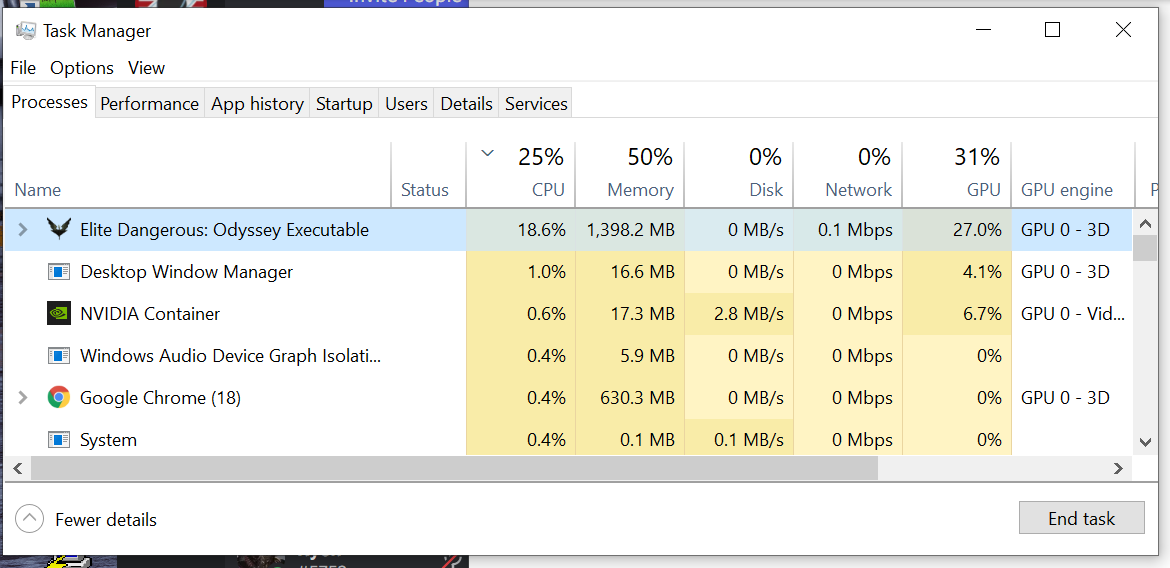
Task: Click the 4.1% Desktop Window Manager GPU value
Action: pos(981,272)
